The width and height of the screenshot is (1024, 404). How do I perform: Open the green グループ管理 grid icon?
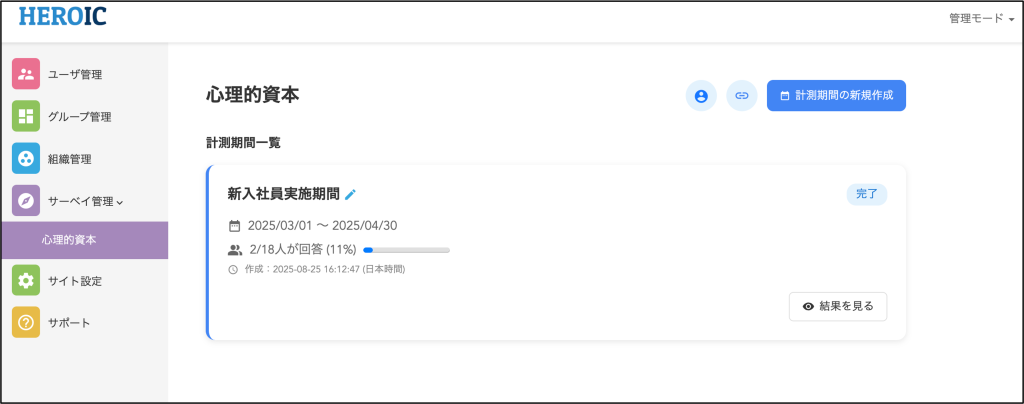[26, 117]
